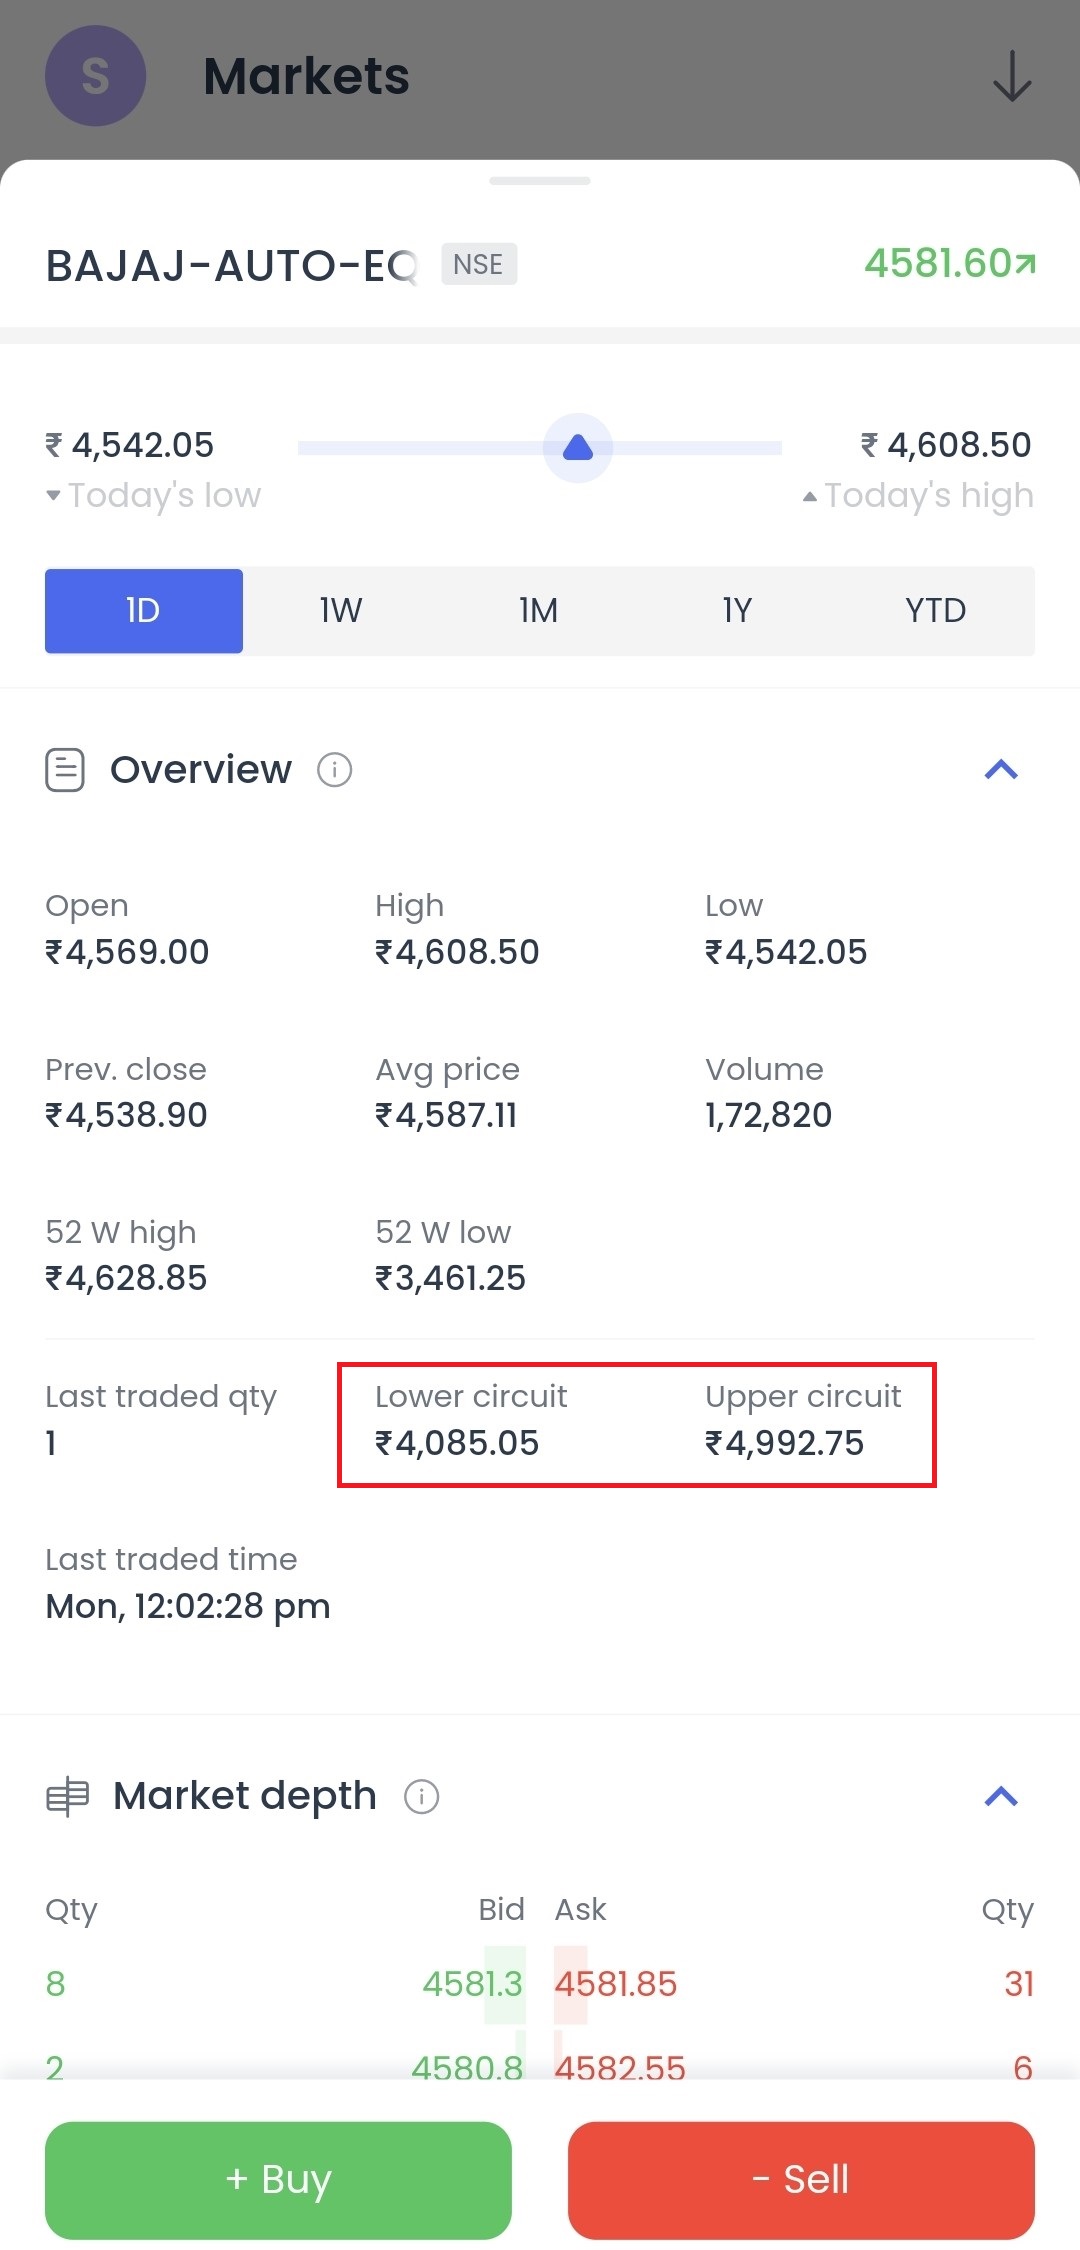
Task: Switch to the 1M tab
Action: click(539, 611)
